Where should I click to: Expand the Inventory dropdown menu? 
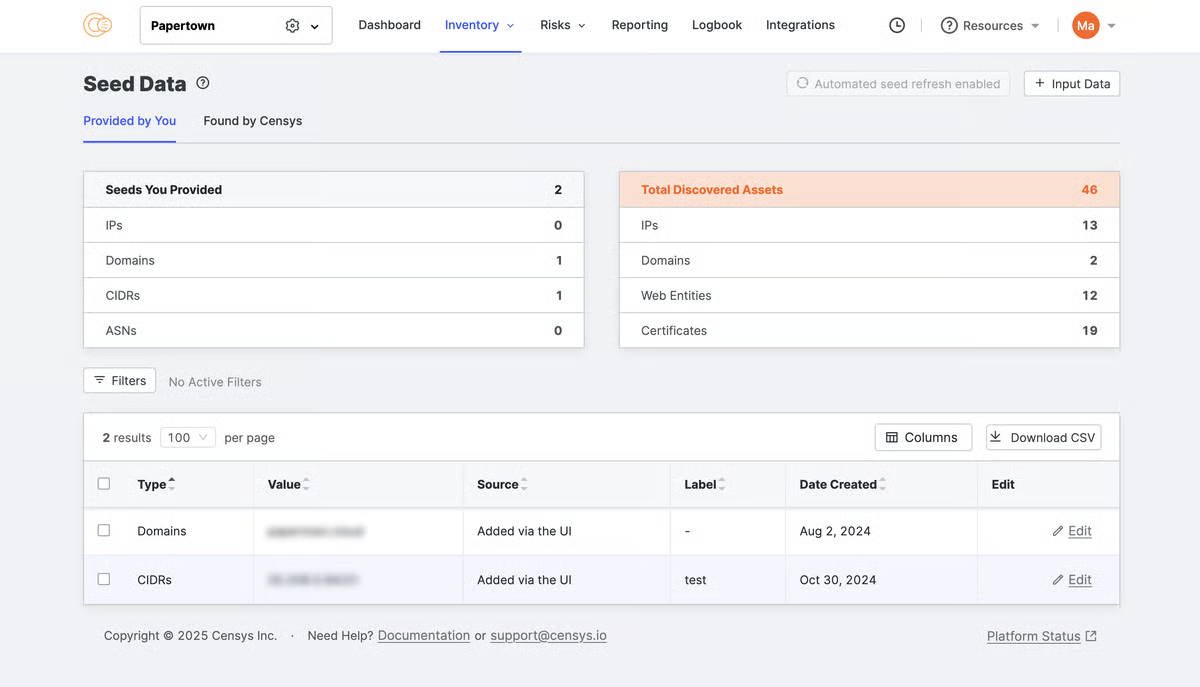point(479,26)
